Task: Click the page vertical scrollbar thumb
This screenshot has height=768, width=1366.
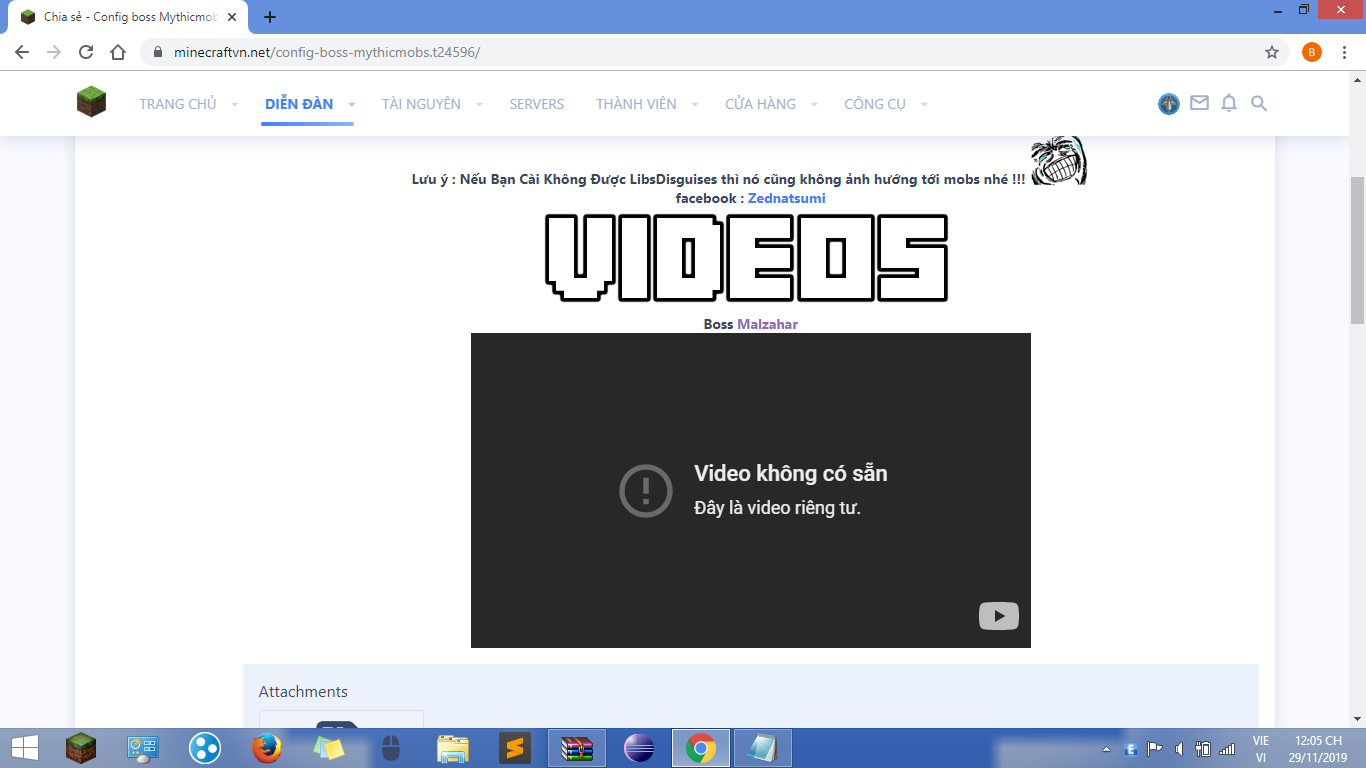Action: pos(1357,250)
